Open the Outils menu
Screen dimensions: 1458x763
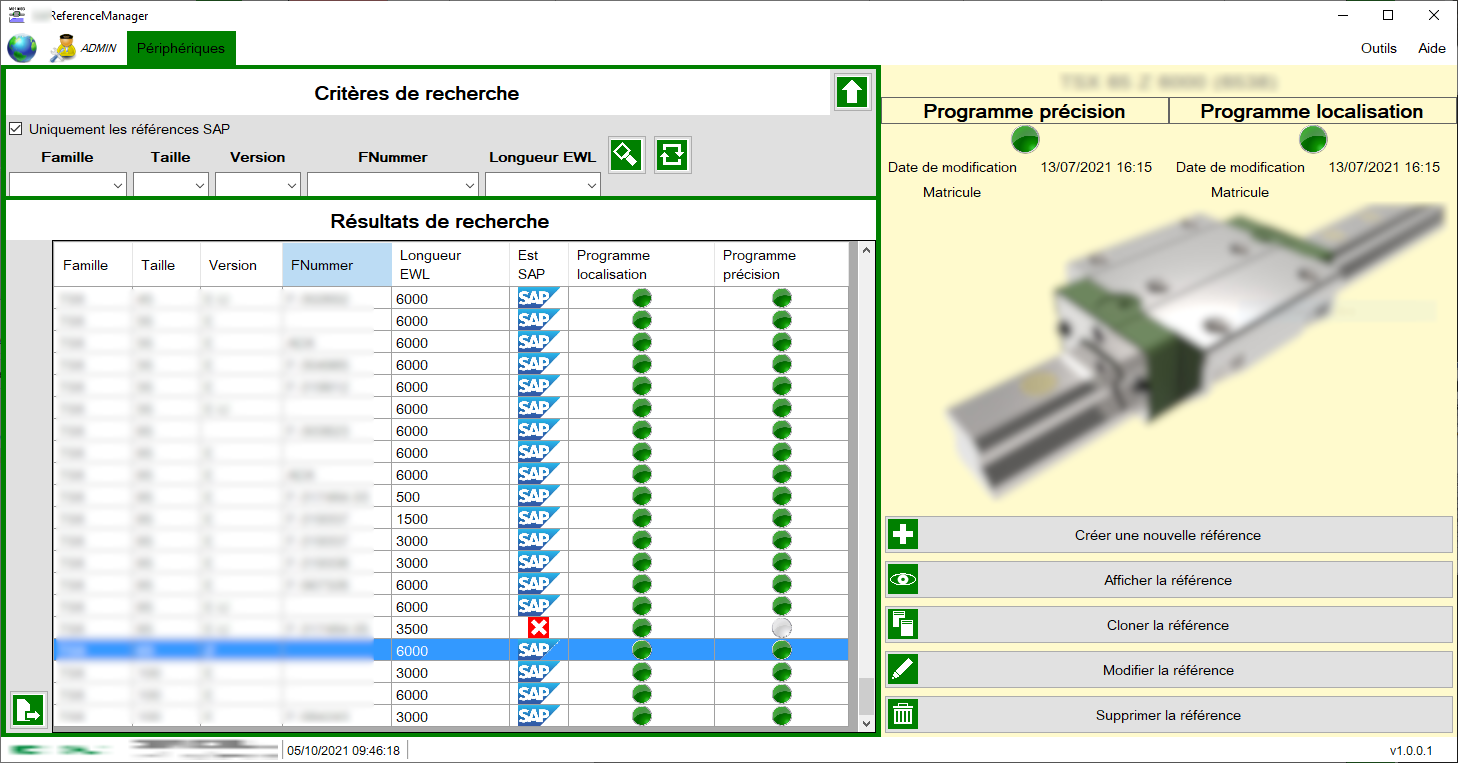click(1378, 47)
